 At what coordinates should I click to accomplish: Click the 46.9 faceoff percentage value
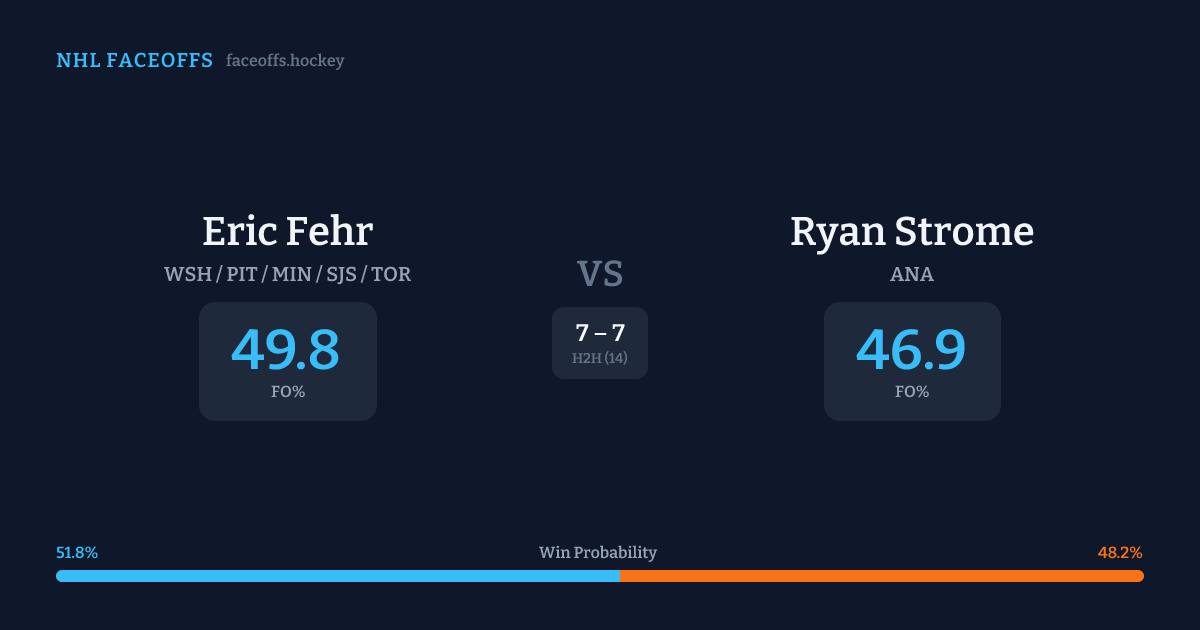coord(911,350)
